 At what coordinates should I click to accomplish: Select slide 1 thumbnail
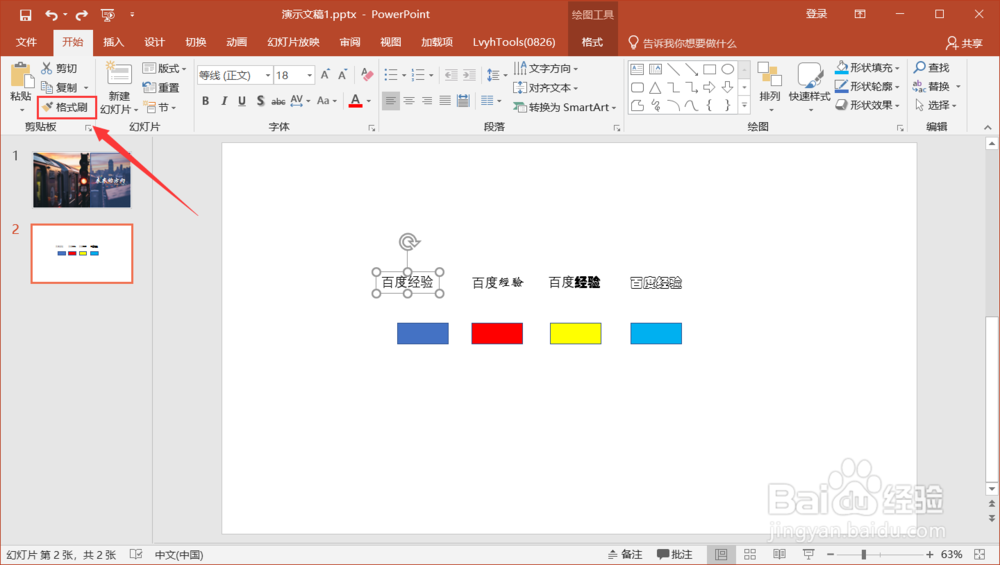click(x=82, y=180)
